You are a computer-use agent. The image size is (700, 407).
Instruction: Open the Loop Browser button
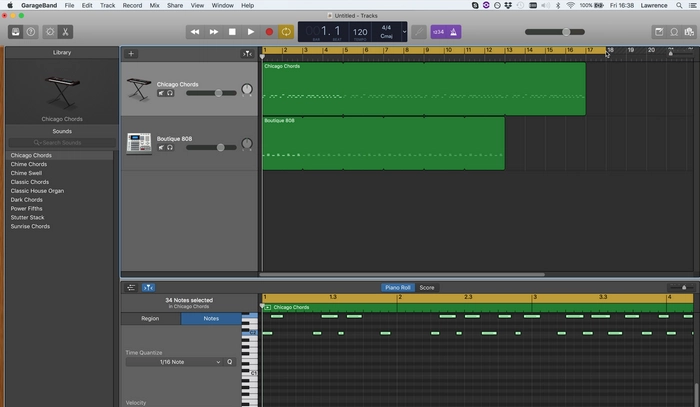(x=674, y=32)
